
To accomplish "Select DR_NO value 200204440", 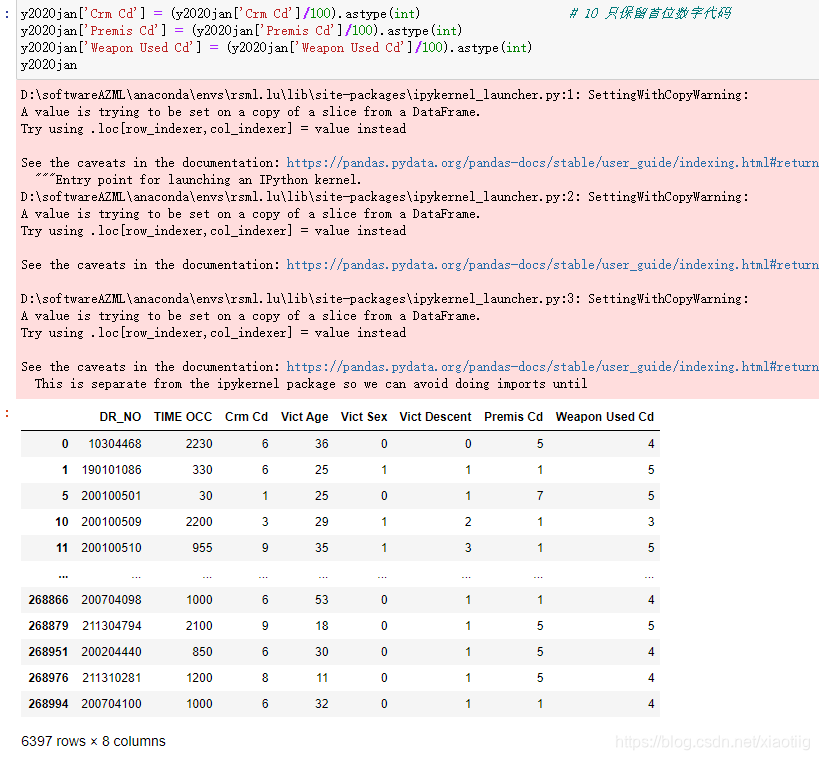I will (x=111, y=652).
